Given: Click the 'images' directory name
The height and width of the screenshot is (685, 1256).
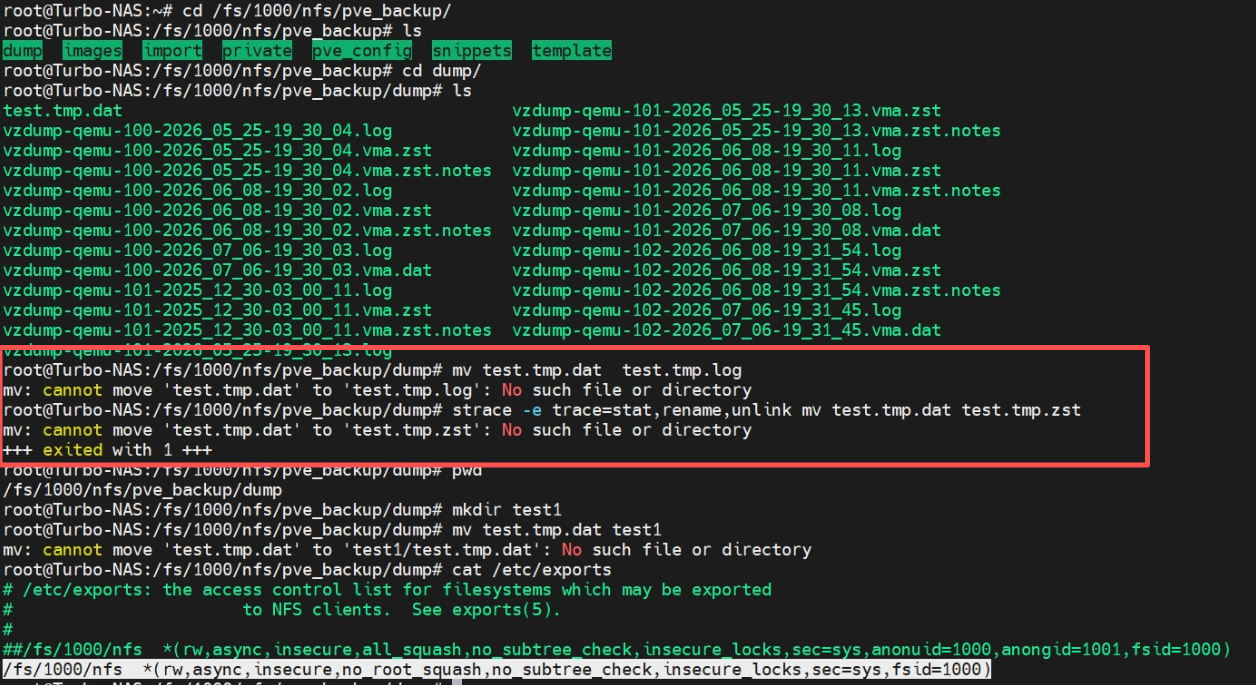Looking at the screenshot, I should tap(93, 50).
